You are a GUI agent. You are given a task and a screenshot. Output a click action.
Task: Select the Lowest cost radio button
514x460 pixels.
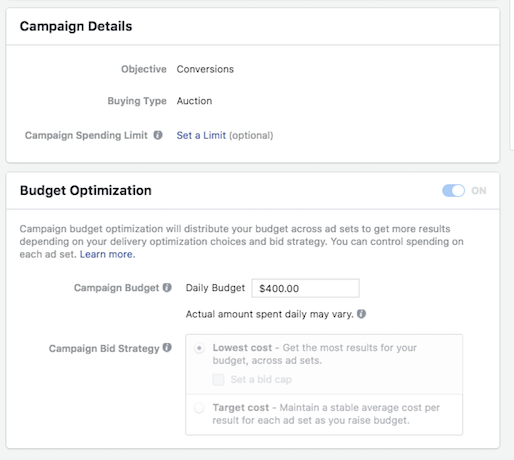coord(199,348)
